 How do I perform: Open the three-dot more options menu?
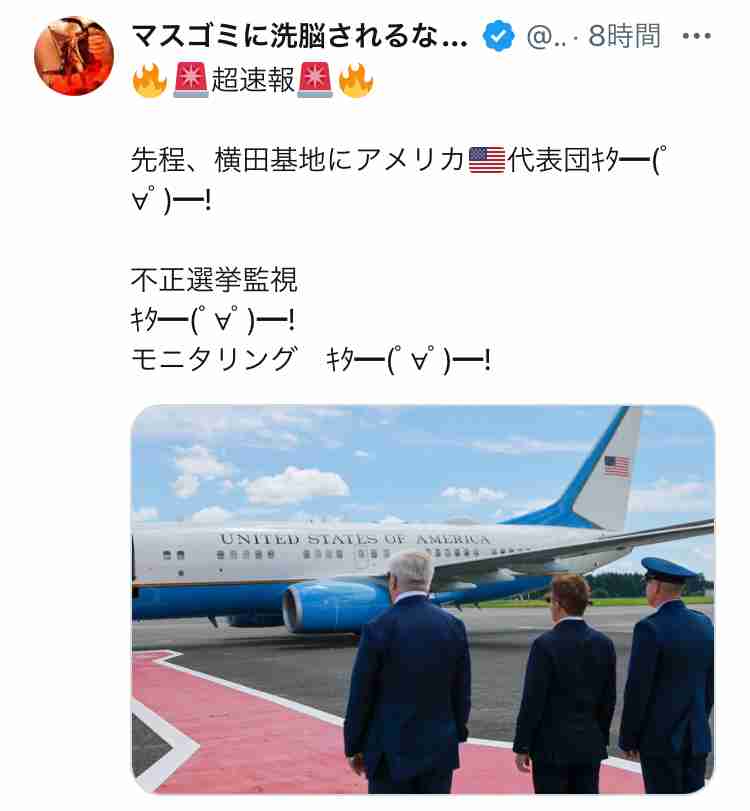point(696,36)
